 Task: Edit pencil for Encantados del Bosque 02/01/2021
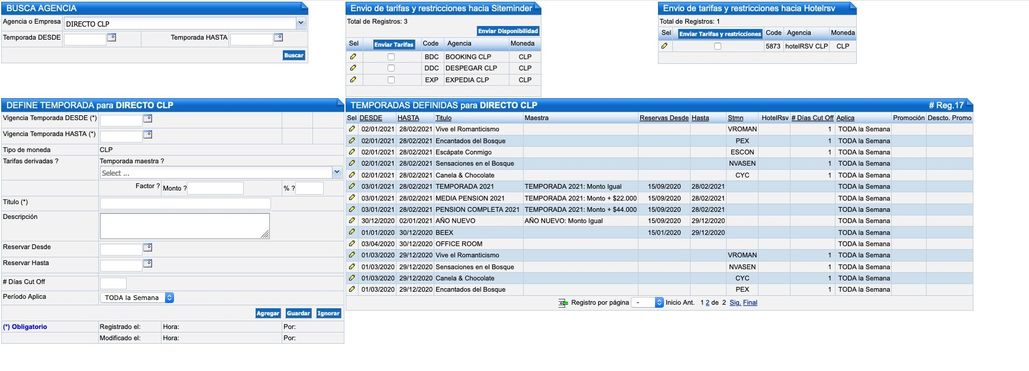coord(352,141)
